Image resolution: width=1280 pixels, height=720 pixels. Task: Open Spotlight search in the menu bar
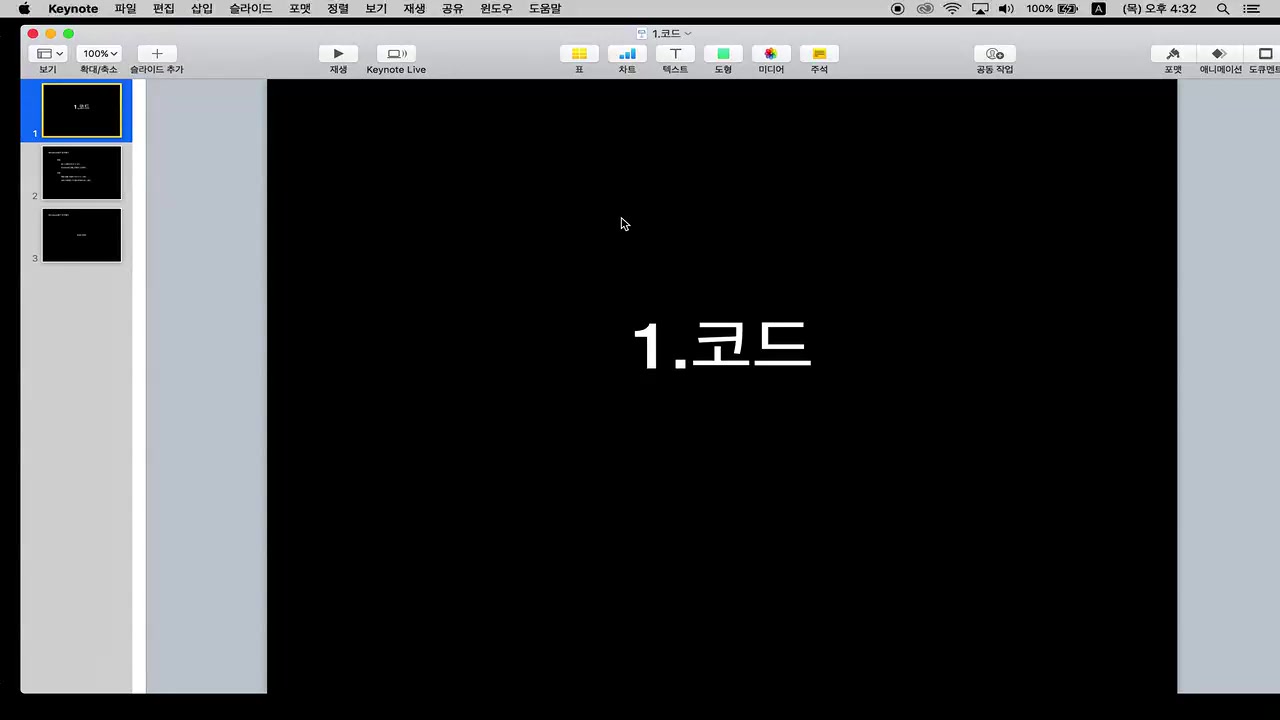[x=1223, y=9]
